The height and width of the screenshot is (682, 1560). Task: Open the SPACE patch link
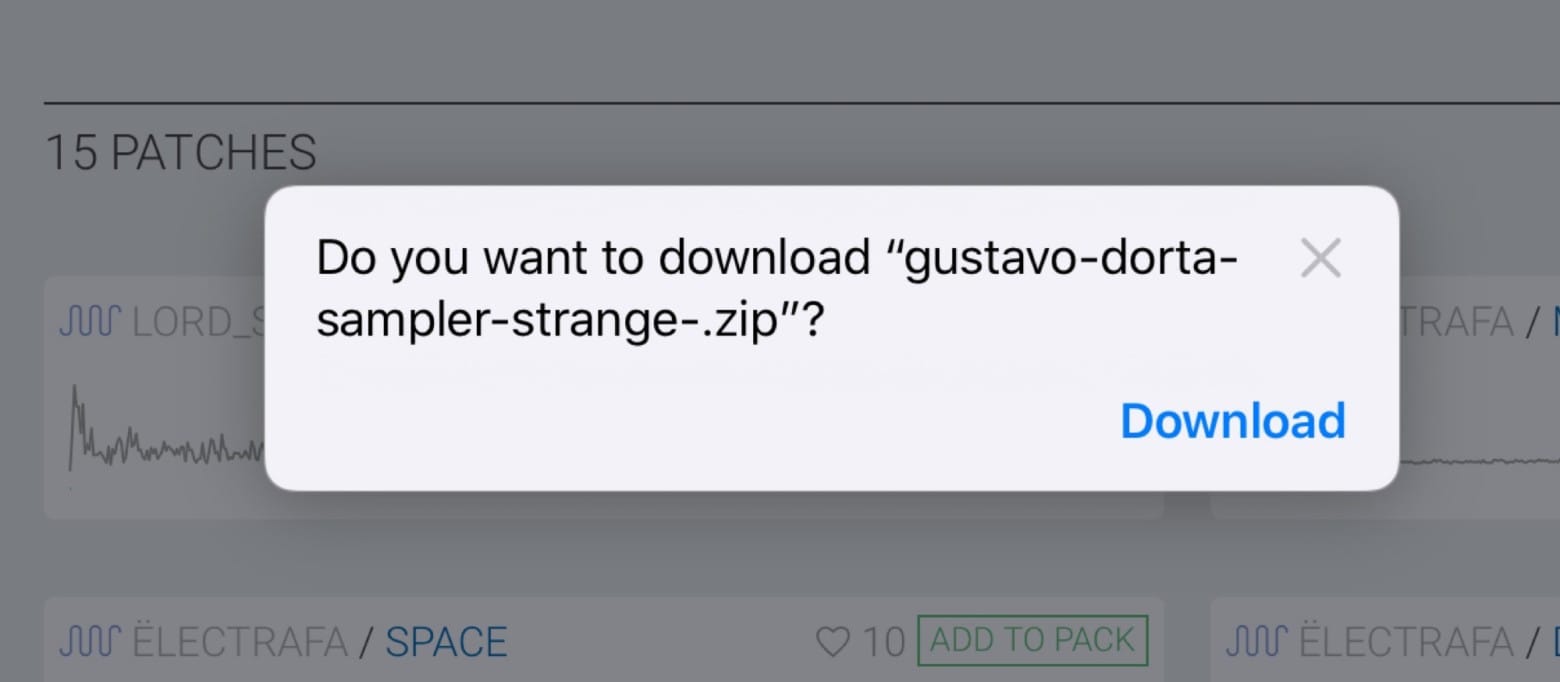[446, 641]
